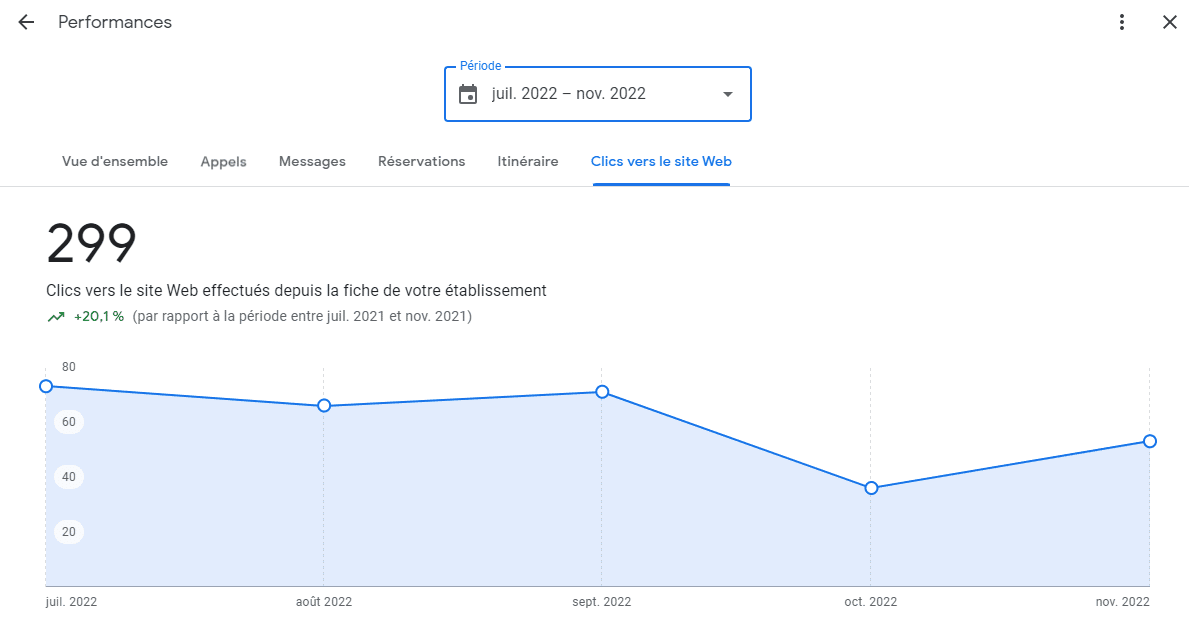Switch to the Vue d'ensemble tab
The width and height of the screenshot is (1189, 628).
click(x=114, y=161)
